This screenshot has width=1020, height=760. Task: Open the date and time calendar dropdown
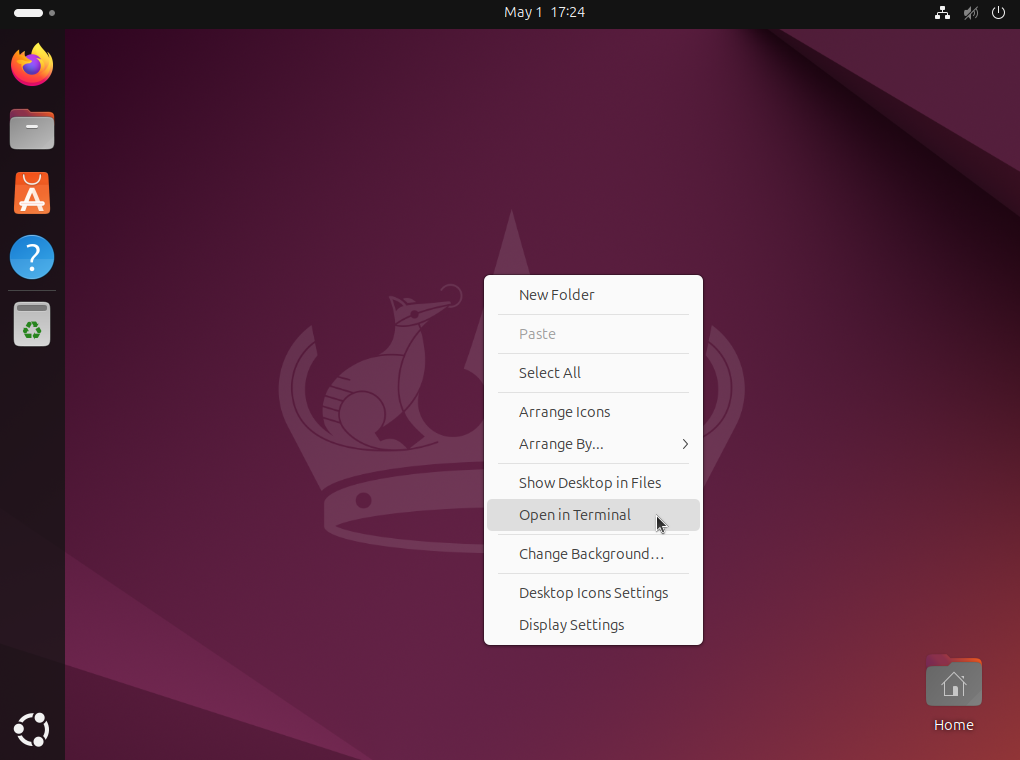[x=544, y=13]
